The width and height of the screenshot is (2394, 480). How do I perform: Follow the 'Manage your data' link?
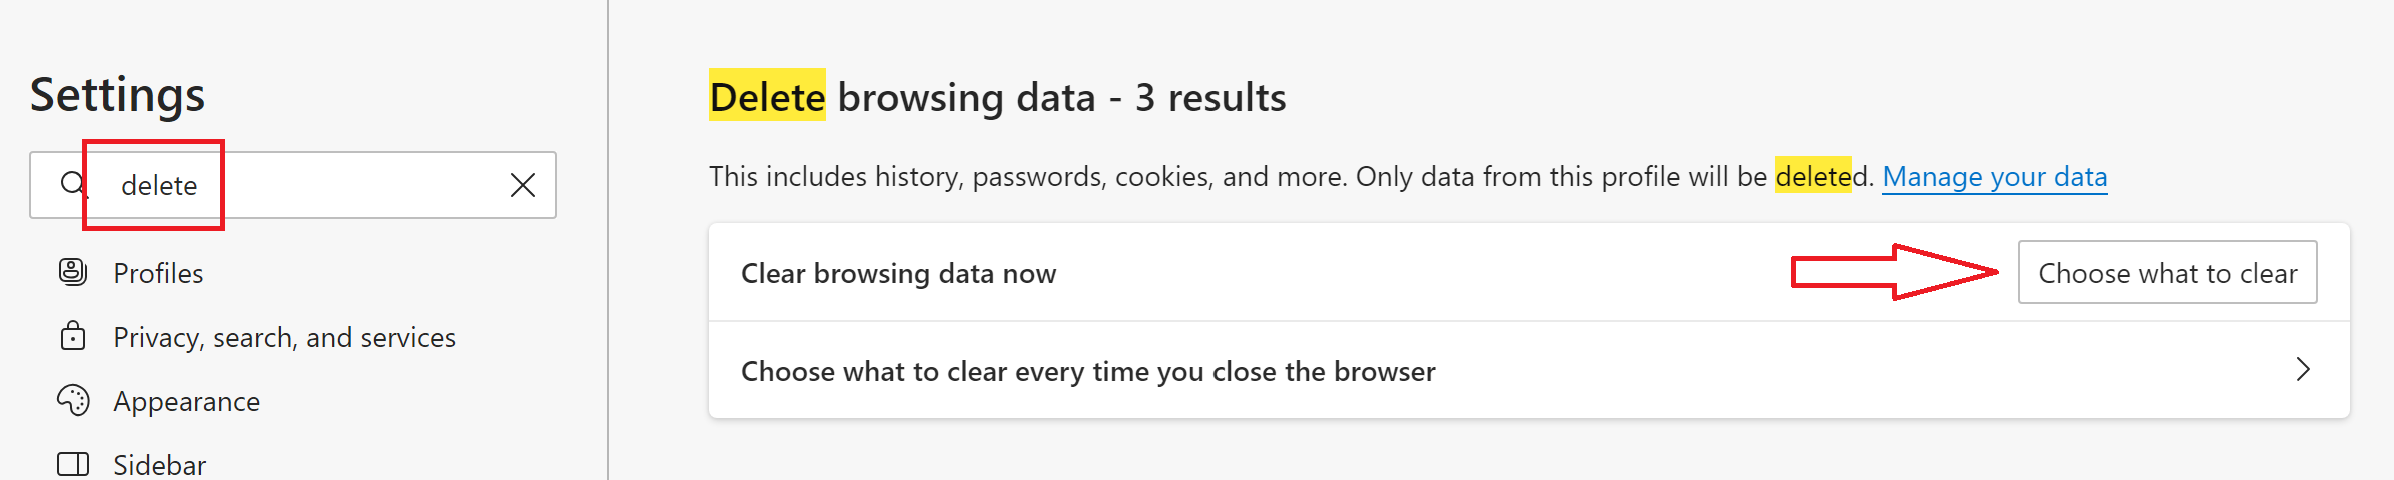pyautogui.click(x=1994, y=177)
